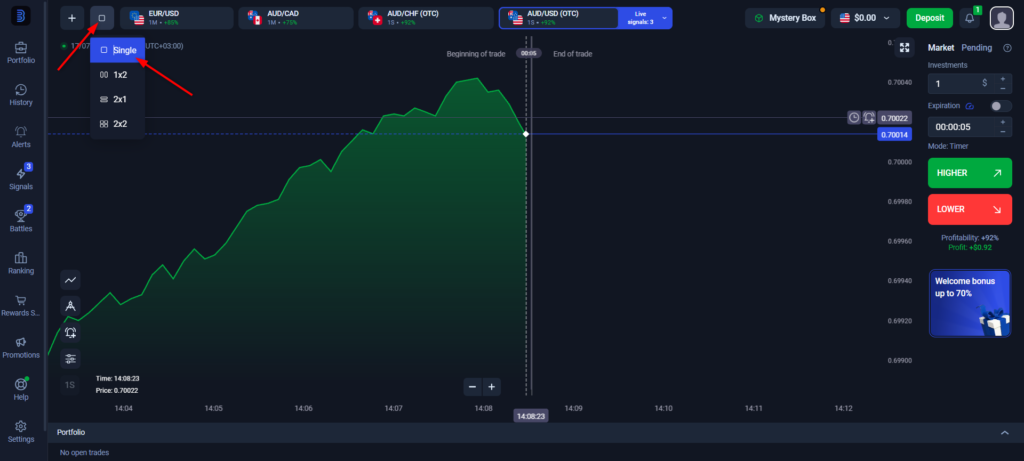
Task: Click the green Deposit button
Action: [x=929, y=18]
